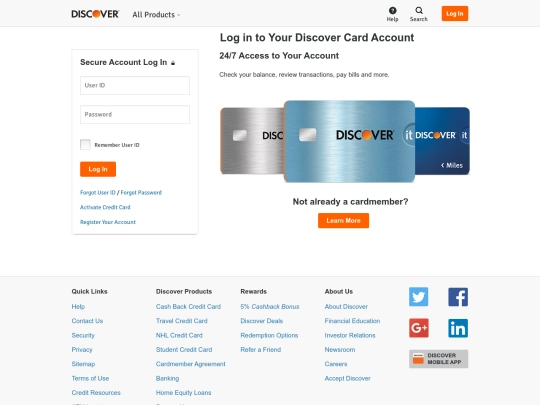Tick the Remember User ID checkbox

(85, 144)
